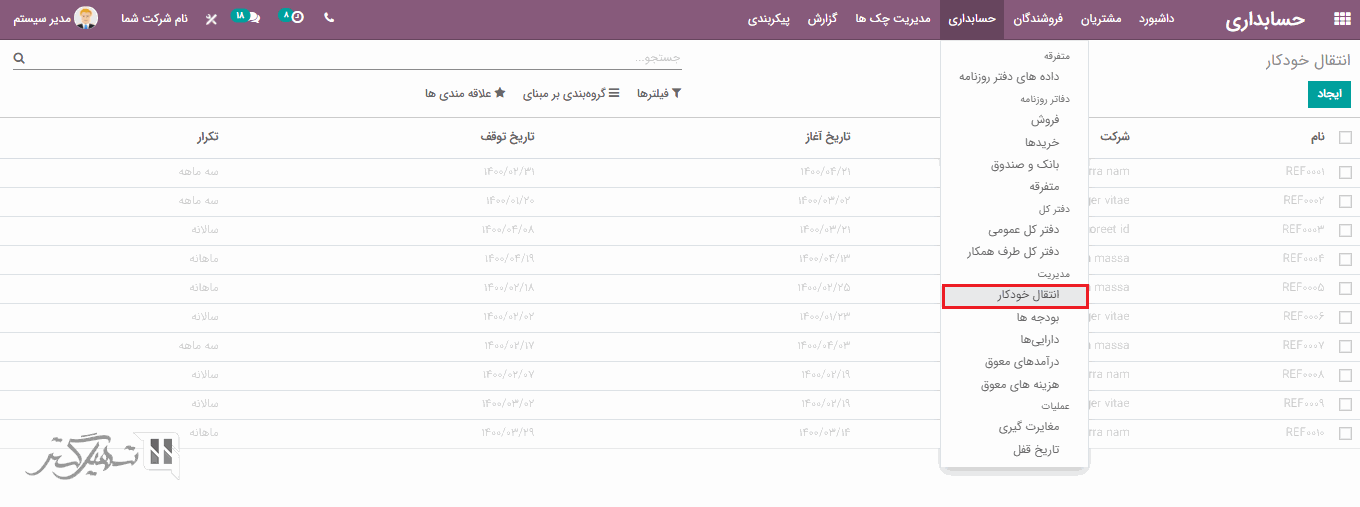1360x507 pixels.
Task: Open the conversations chat bubble icon
Action: 247,18
